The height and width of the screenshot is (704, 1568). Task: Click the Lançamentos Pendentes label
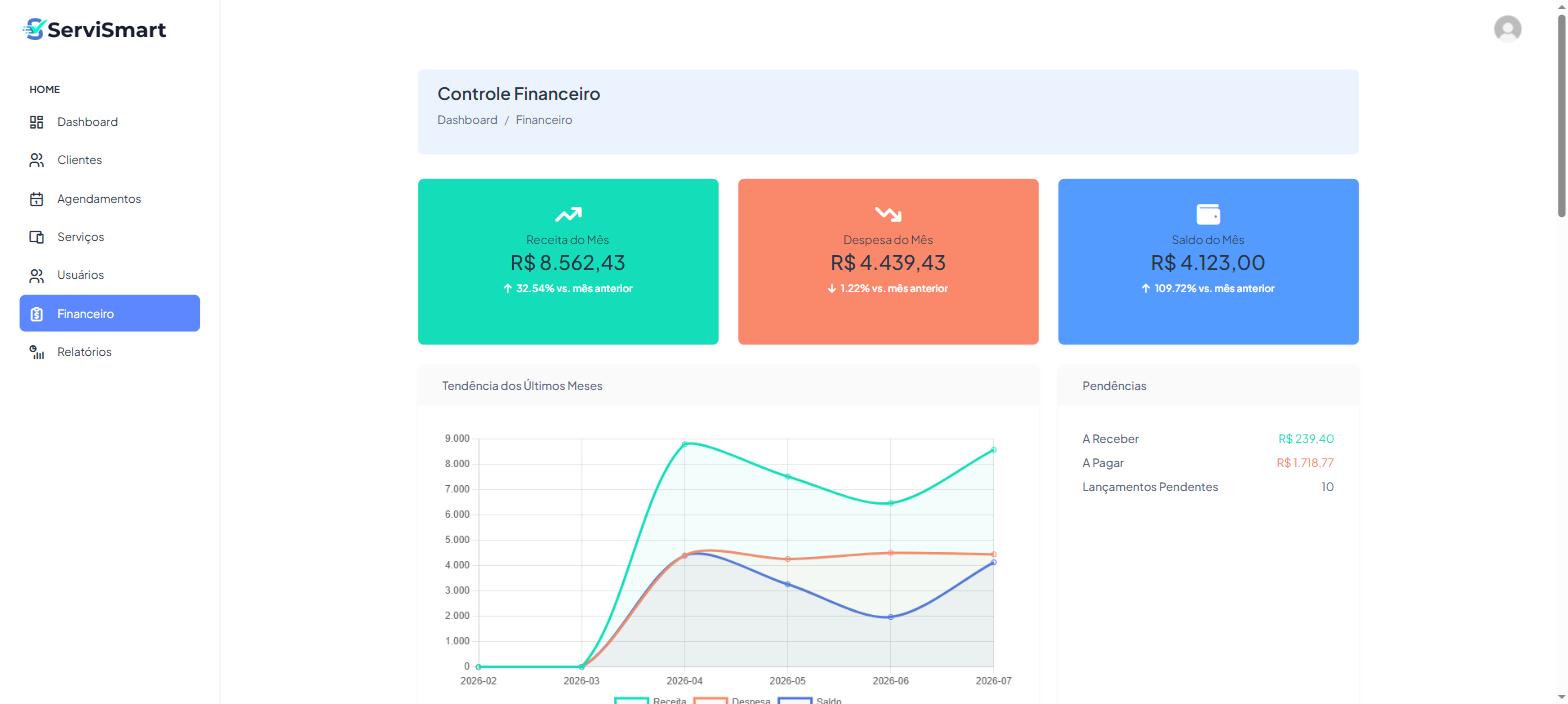pyautogui.click(x=1150, y=487)
